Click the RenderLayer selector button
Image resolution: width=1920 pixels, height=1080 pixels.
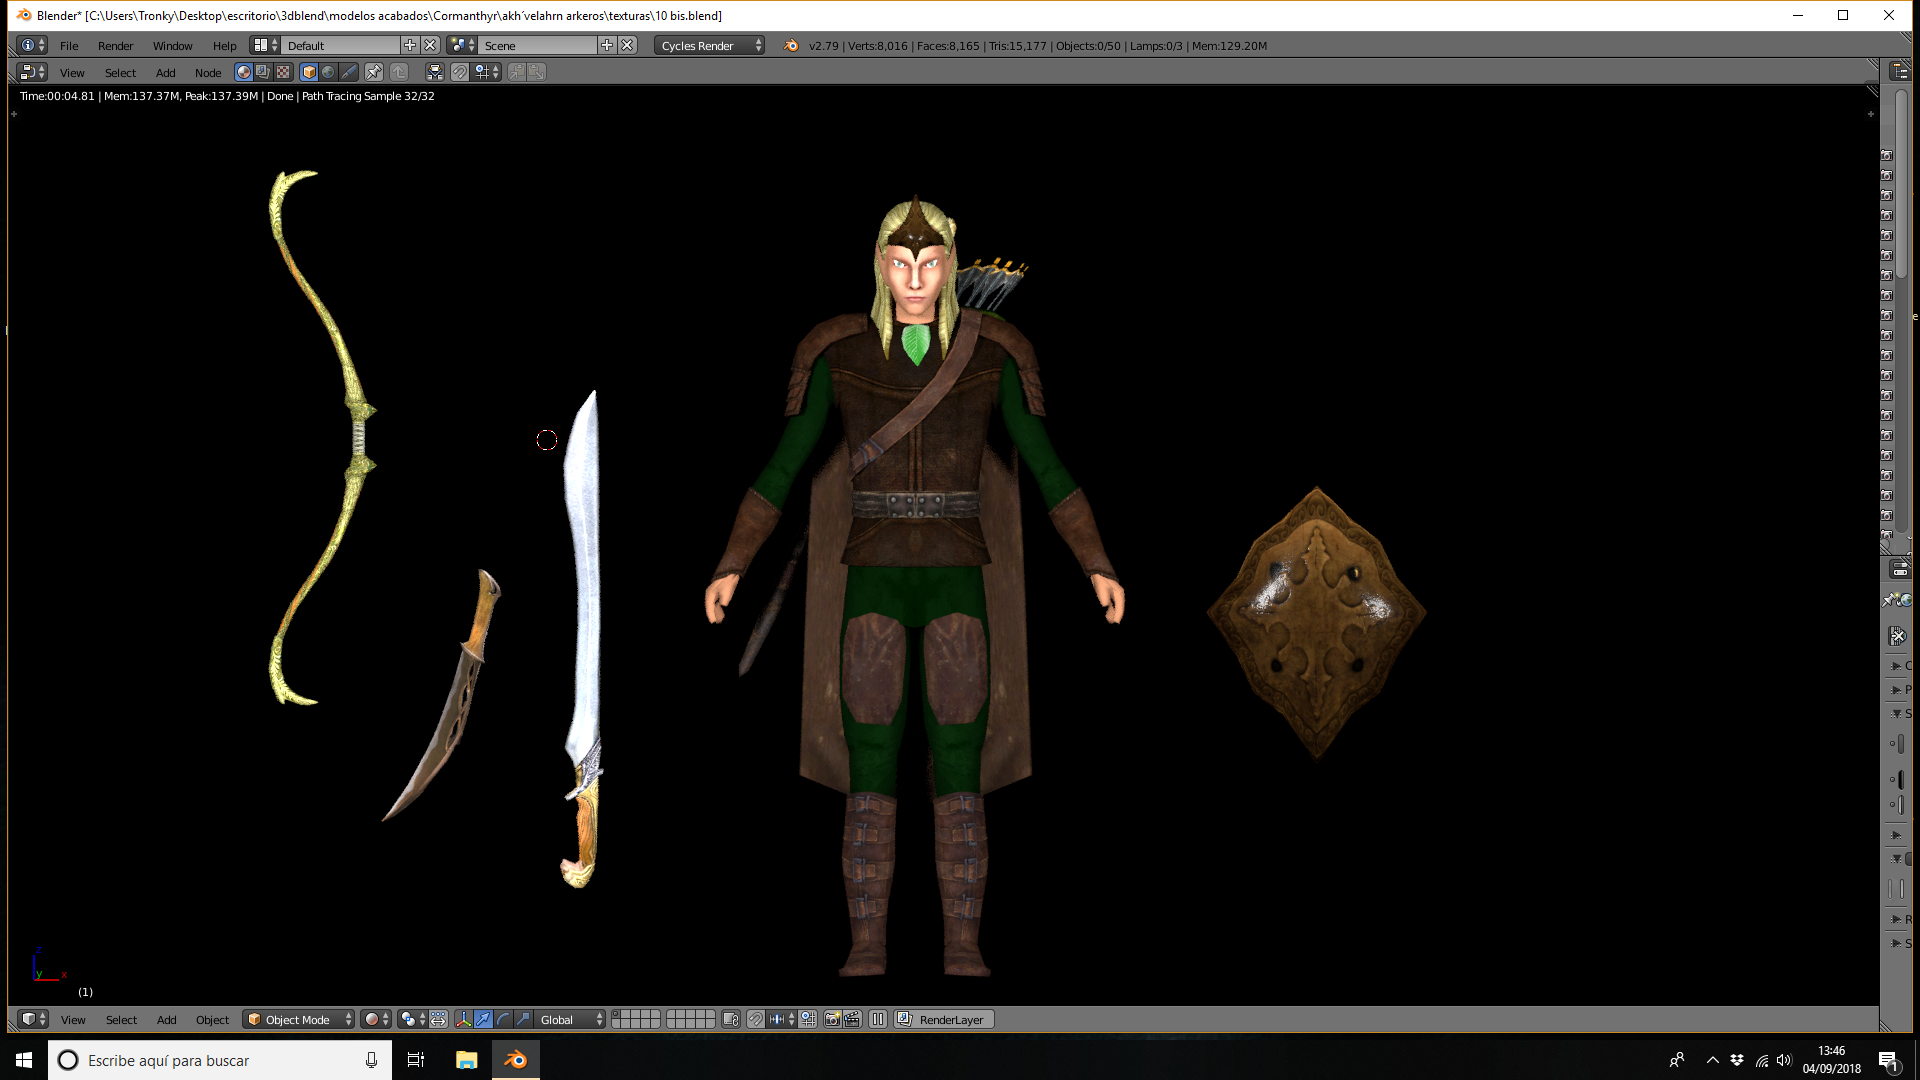pos(943,1019)
